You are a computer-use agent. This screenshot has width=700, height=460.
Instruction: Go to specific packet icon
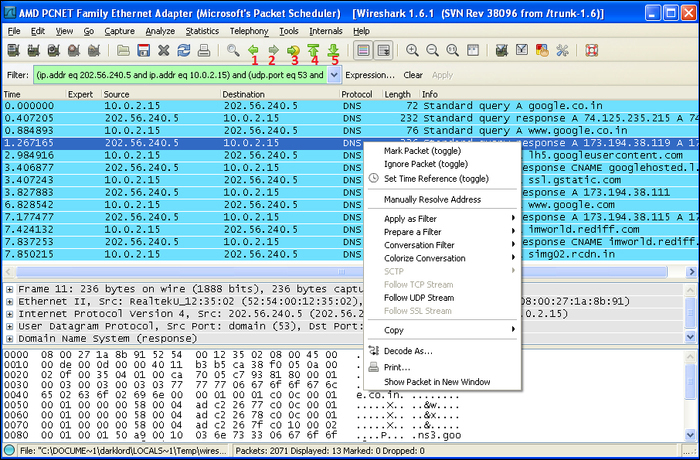click(293, 50)
